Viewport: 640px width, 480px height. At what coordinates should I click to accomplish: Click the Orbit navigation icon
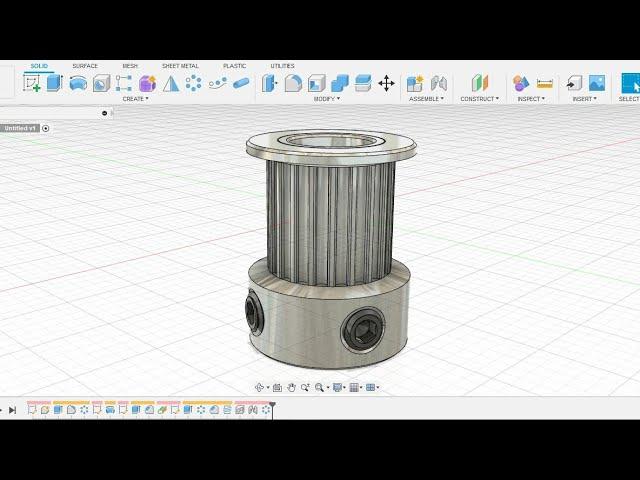tap(259, 387)
